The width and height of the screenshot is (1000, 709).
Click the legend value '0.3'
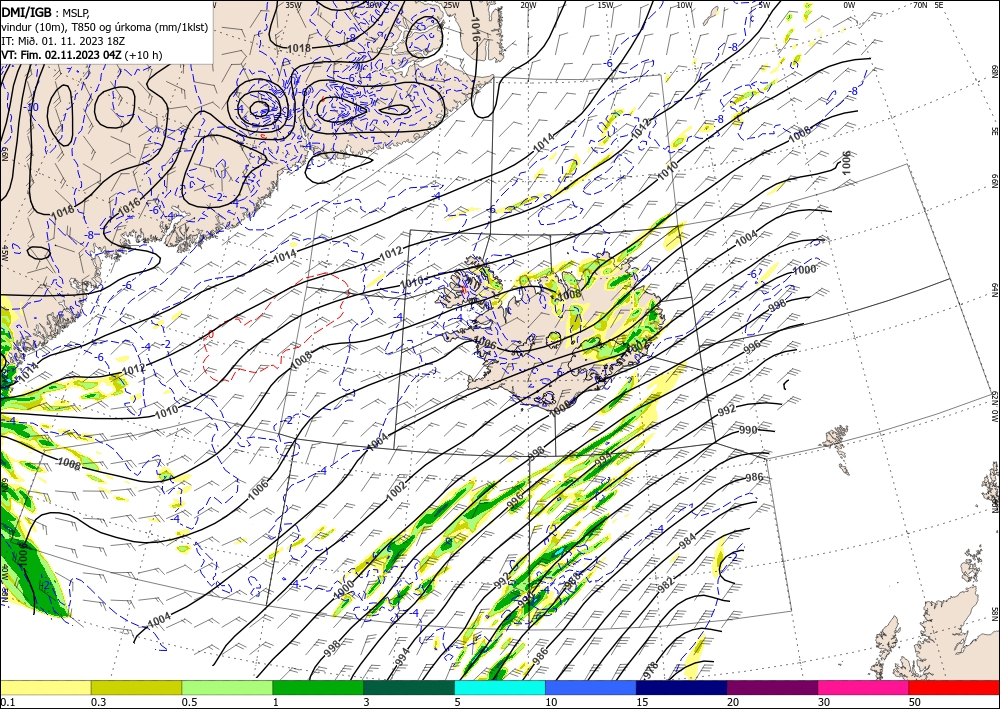[x=98, y=702]
